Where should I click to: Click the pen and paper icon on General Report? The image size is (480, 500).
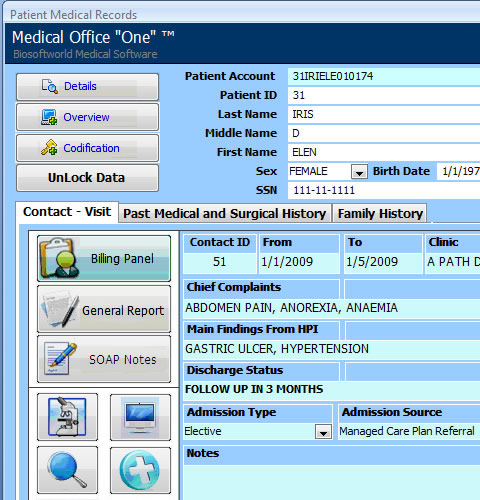tap(60, 309)
